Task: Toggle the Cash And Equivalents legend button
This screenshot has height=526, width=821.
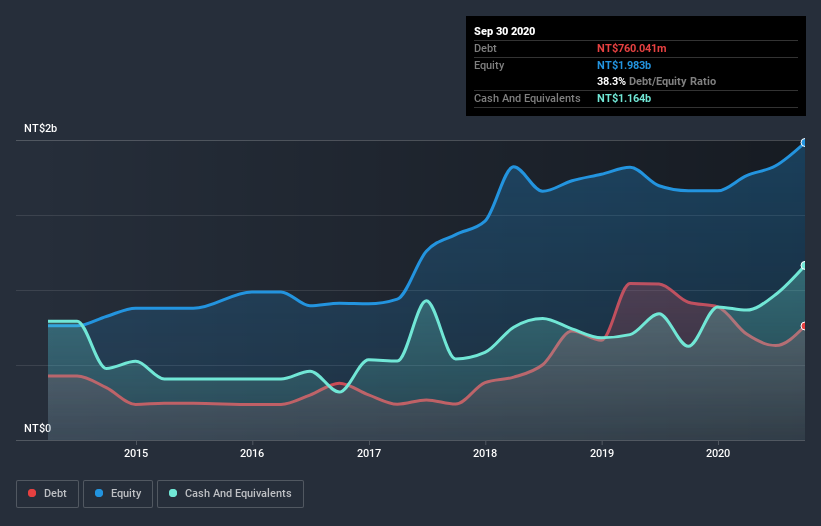Action: point(230,494)
